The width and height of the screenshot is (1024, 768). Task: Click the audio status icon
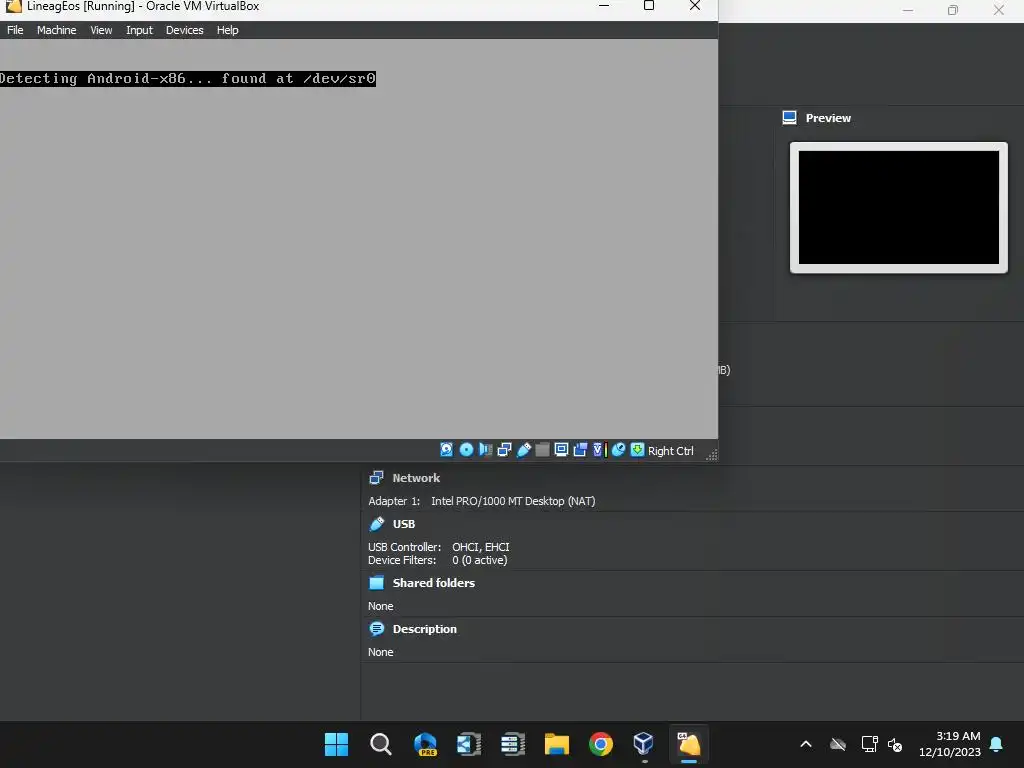coord(485,450)
